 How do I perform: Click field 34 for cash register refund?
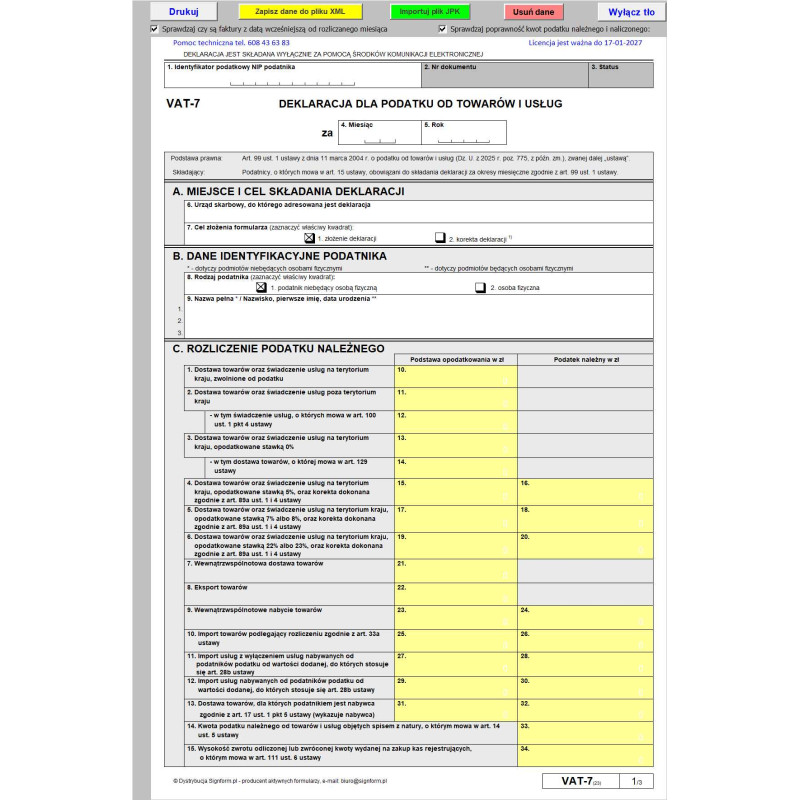[585, 756]
